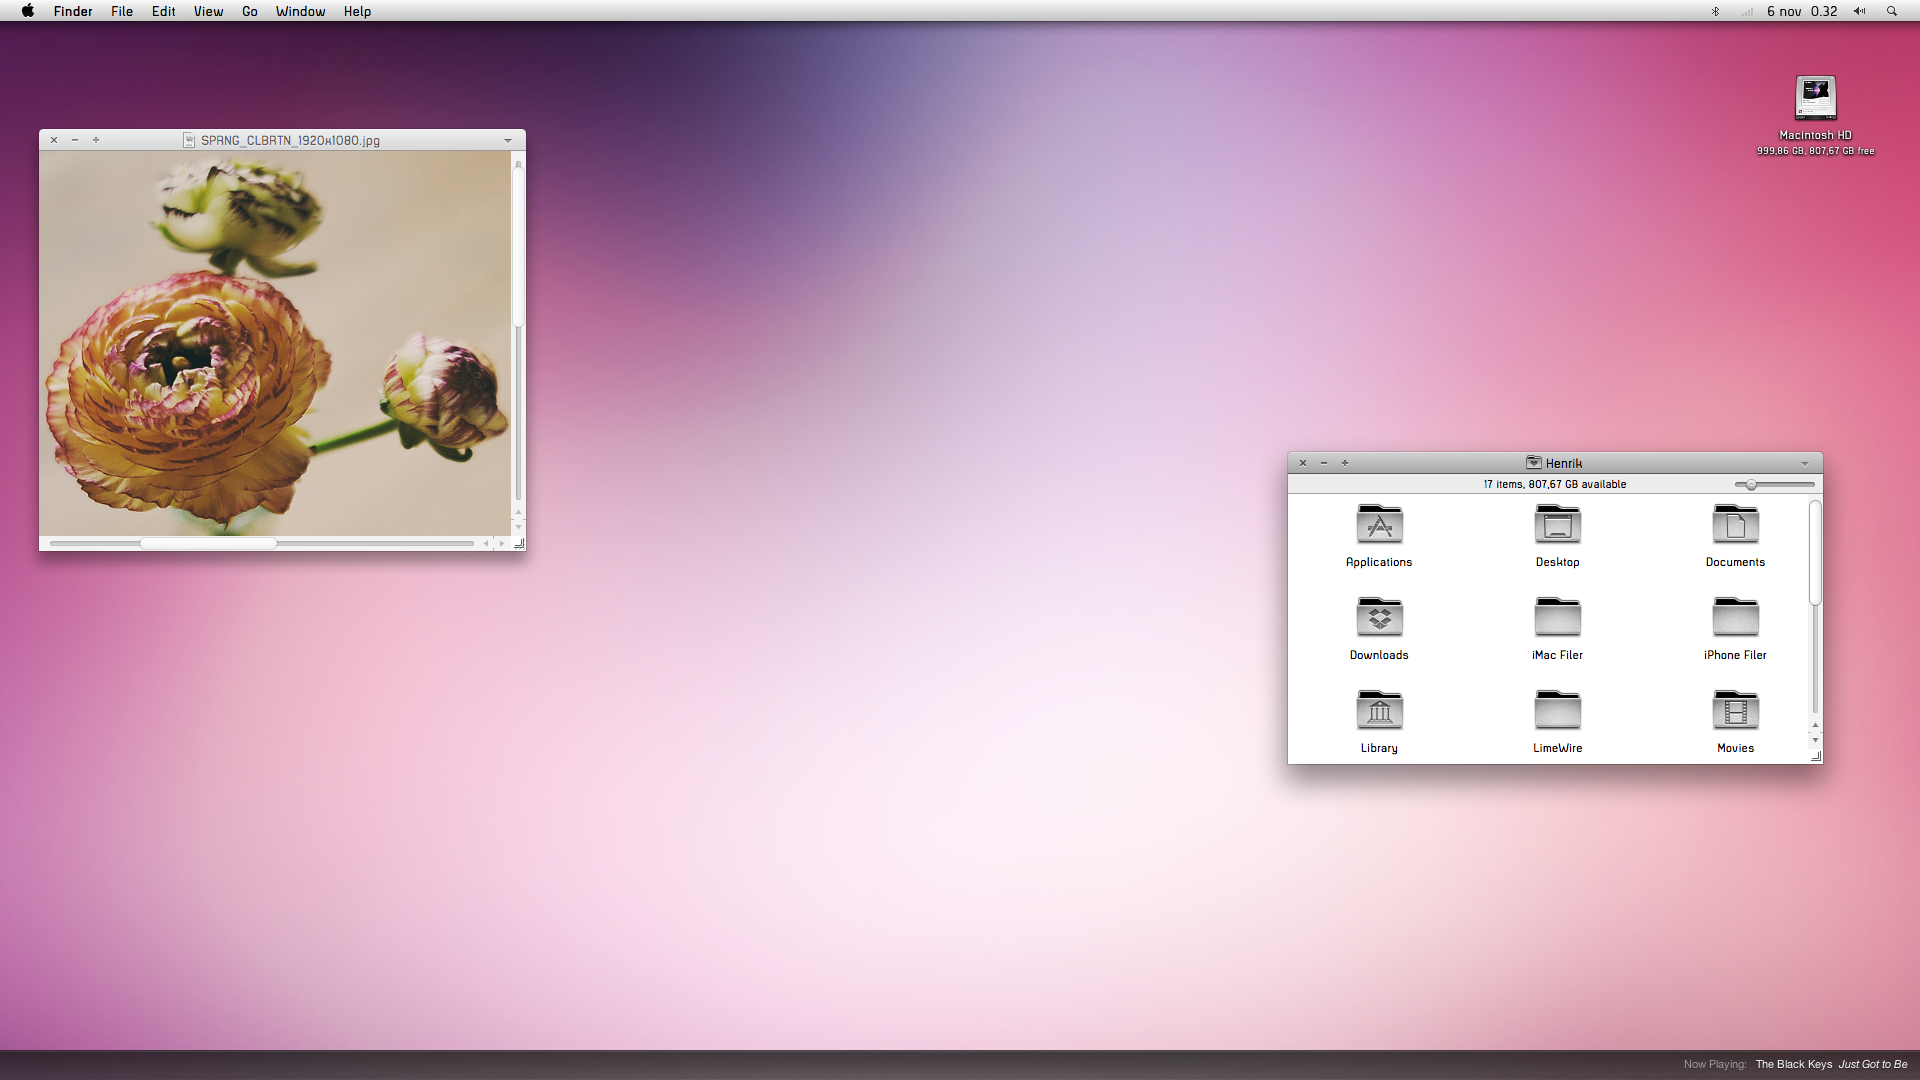Click the resize handle of Henrik window
1920x1080 pixels.
pyautogui.click(x=1816, y=757)
